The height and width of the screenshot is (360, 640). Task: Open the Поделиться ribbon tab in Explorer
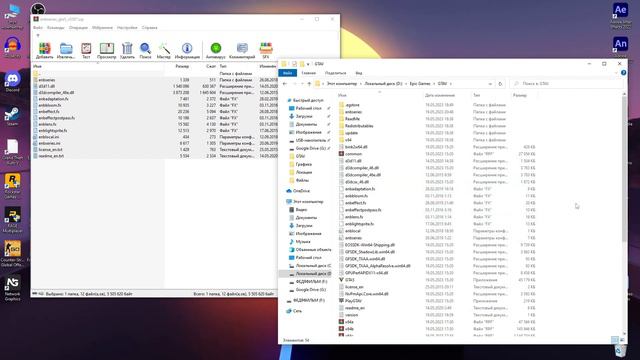point(336,73)
